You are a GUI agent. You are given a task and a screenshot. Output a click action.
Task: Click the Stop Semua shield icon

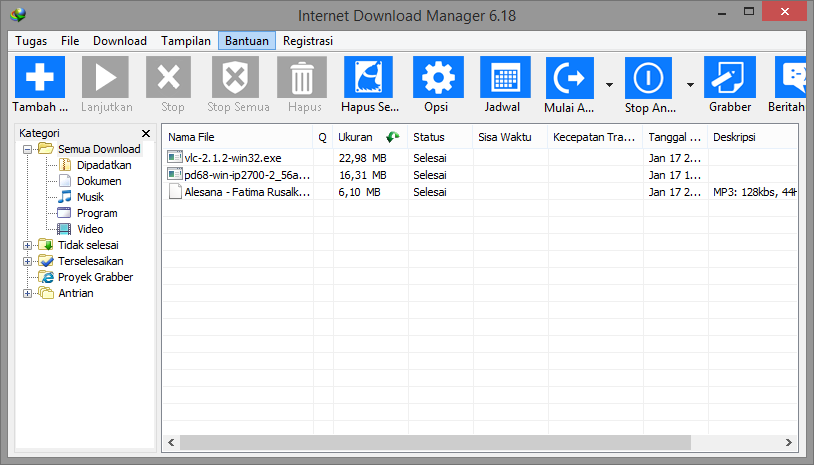235,77
